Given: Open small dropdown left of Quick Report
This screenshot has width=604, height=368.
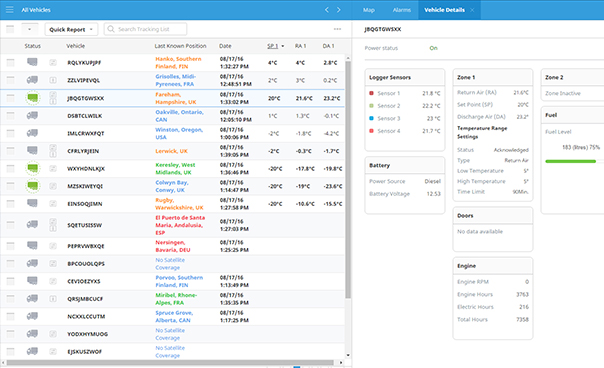Looking at the screenshot, I should (x=30, y=29).
